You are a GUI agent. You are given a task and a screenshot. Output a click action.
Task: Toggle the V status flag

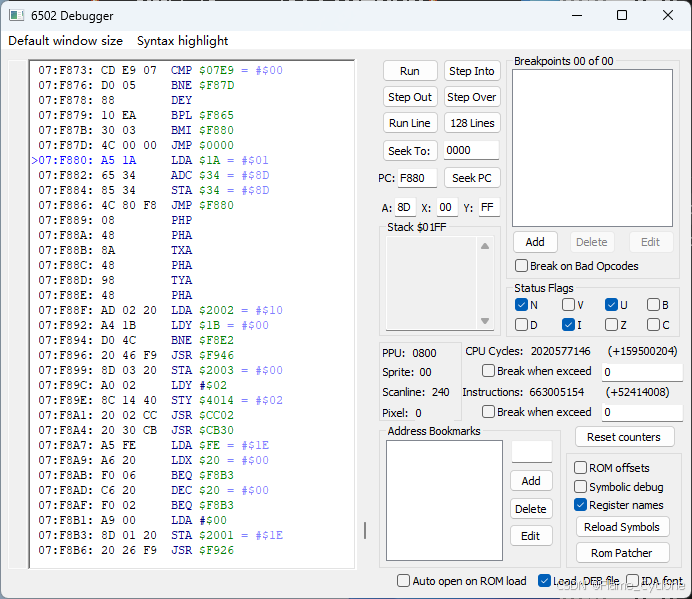tap(573, 305)
